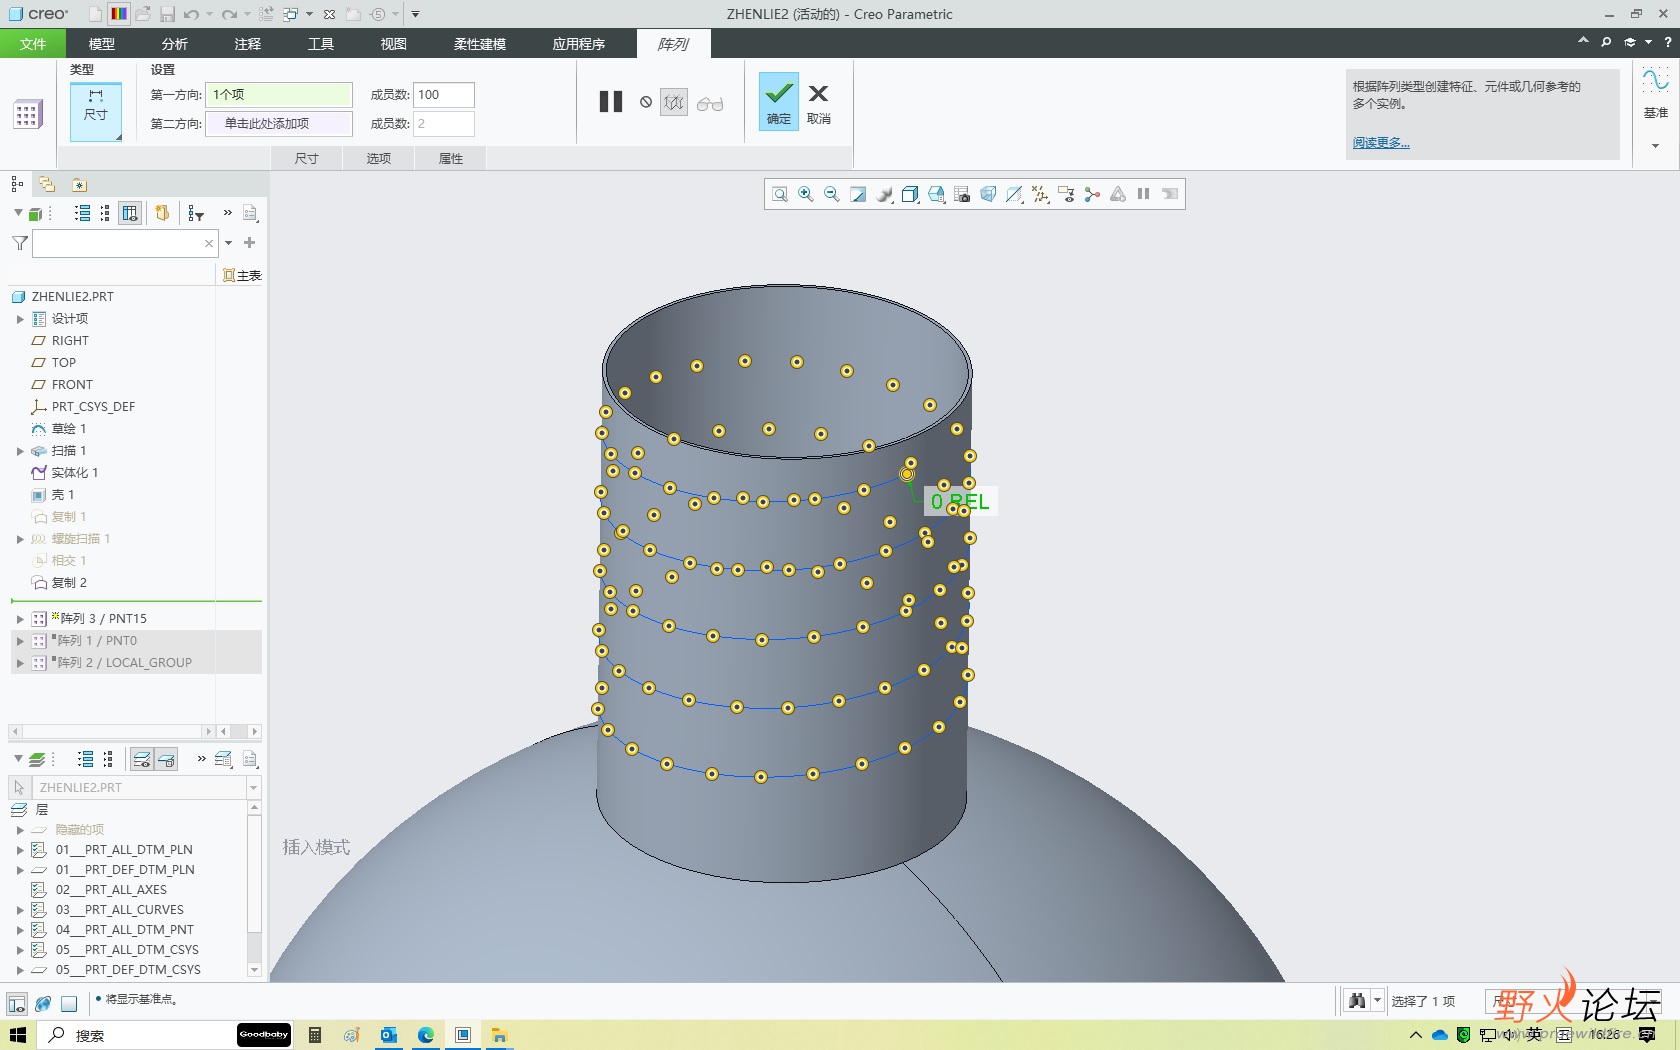Open Outlook from taskbar
1680x1050 pixels.
click(x=389, y=1035)
